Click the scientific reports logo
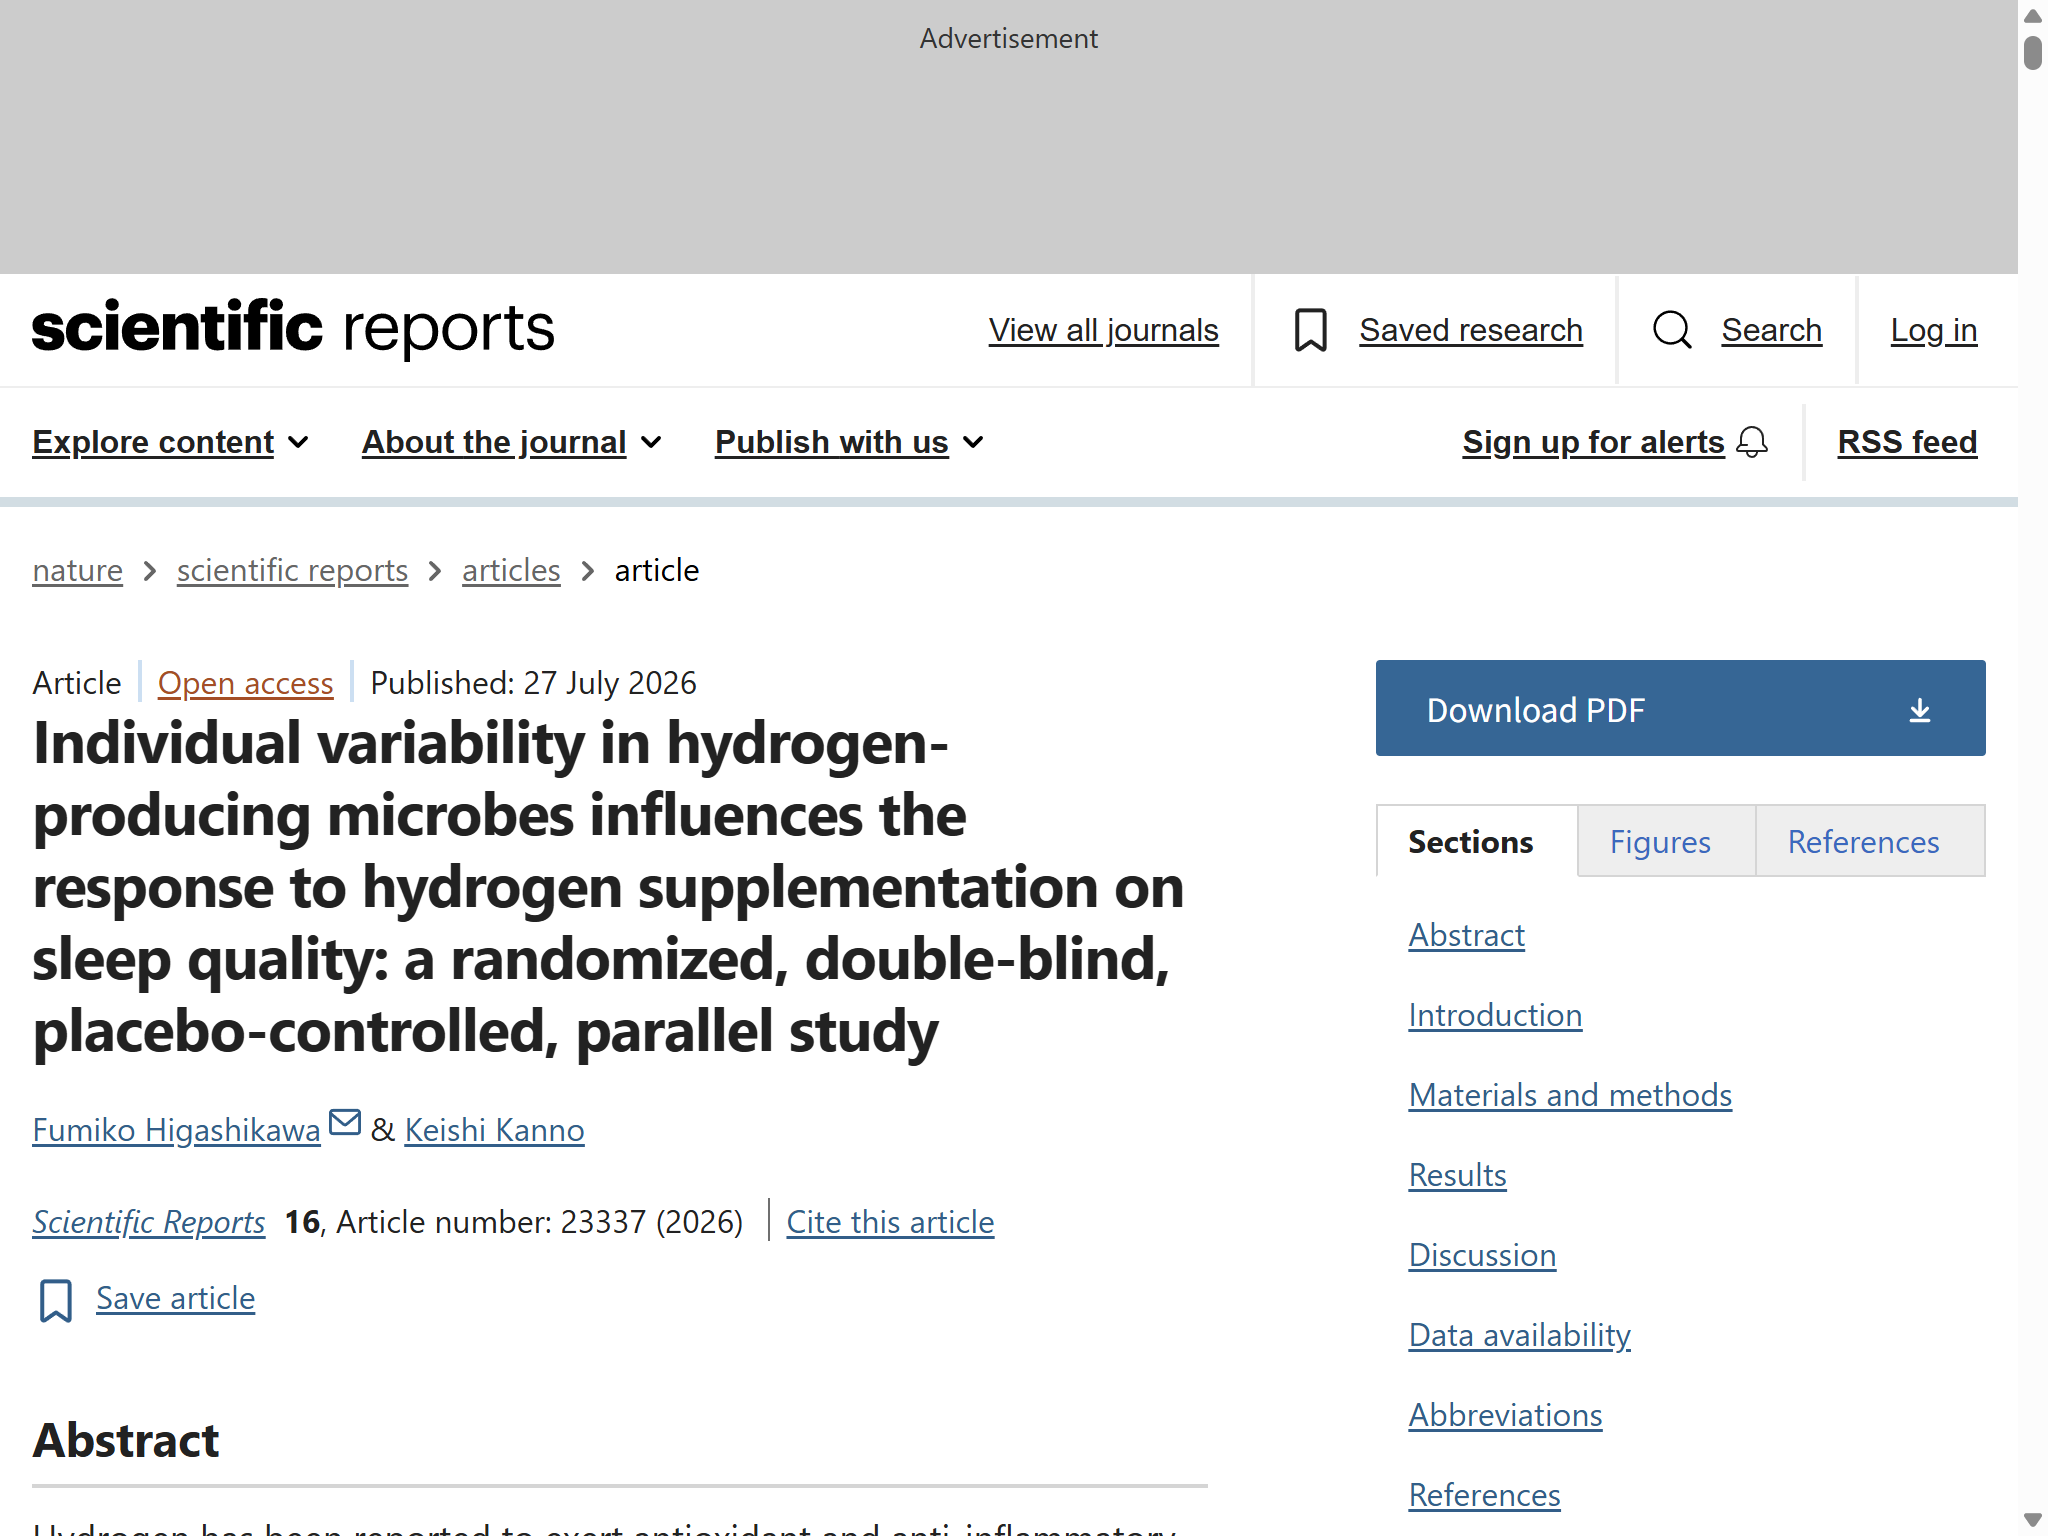This screenshot has width=2048, height=1536. coord(293,328)
